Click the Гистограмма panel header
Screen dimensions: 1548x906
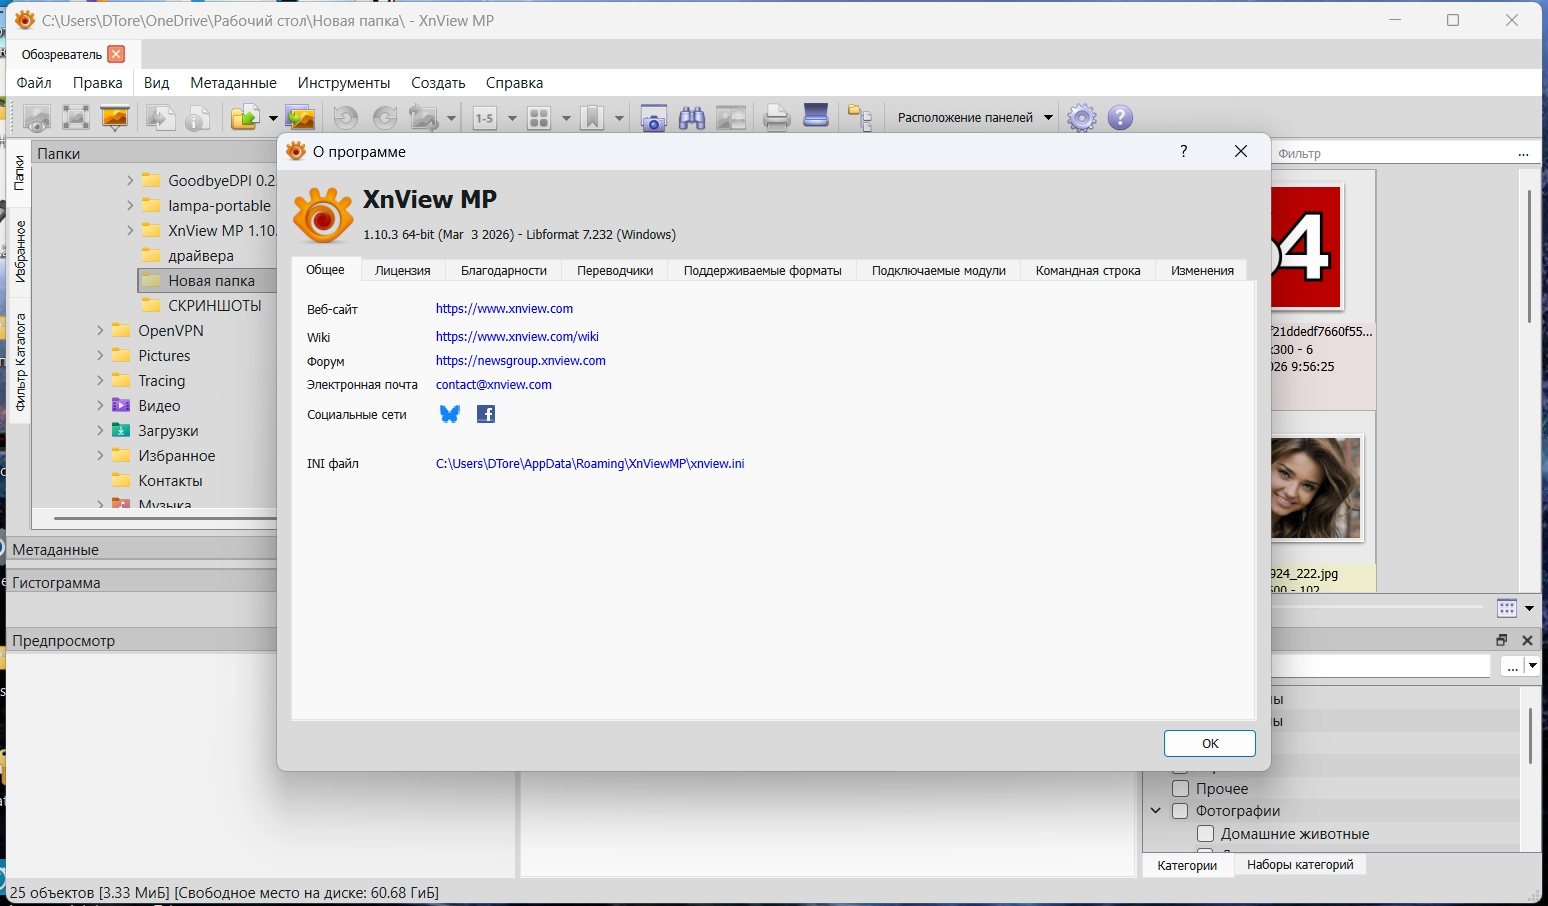(142, 583)
